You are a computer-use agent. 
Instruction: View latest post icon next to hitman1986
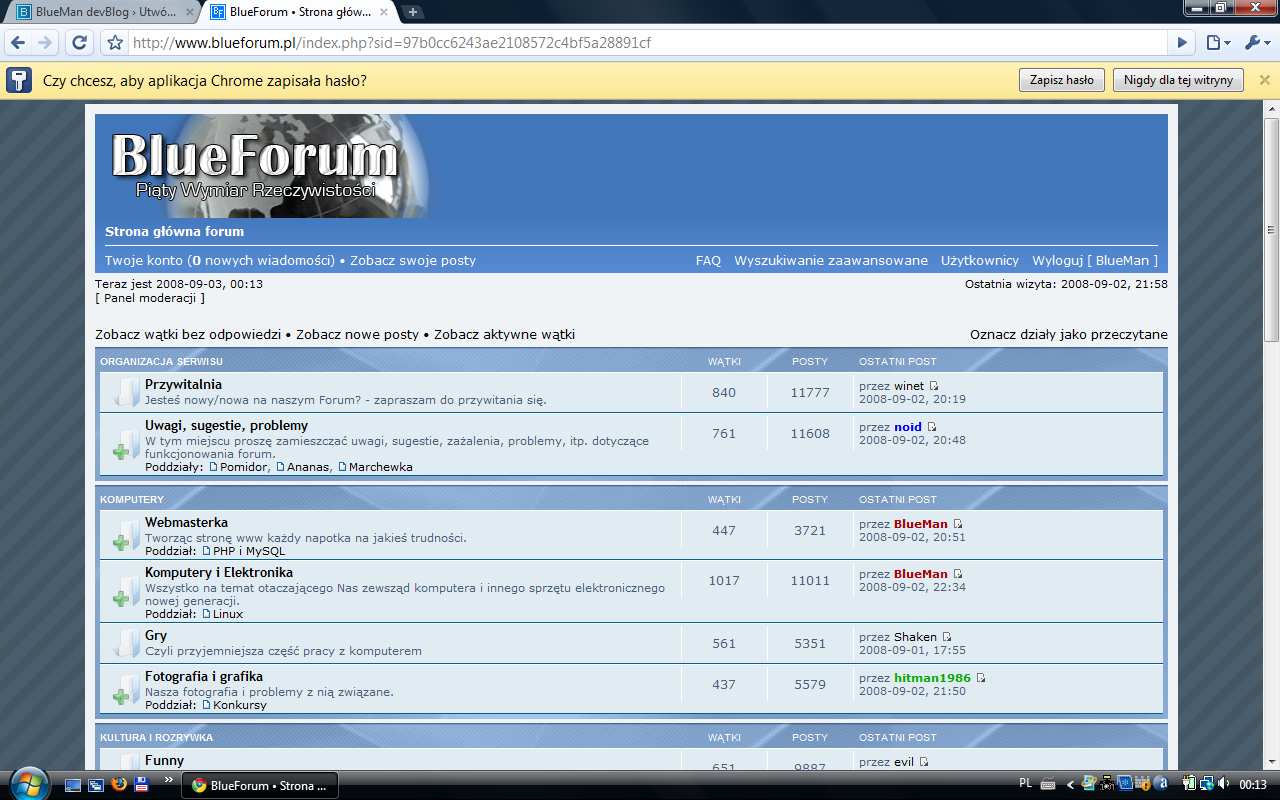[980, 678]
